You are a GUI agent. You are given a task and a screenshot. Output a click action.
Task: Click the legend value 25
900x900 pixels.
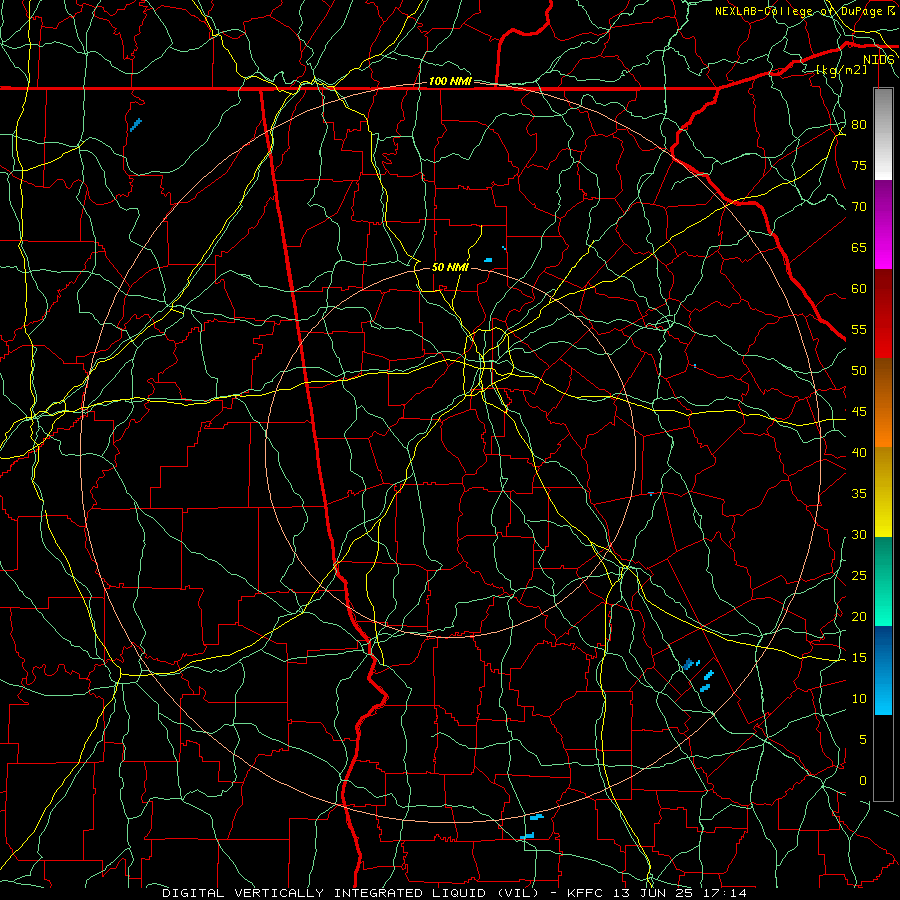859,576
